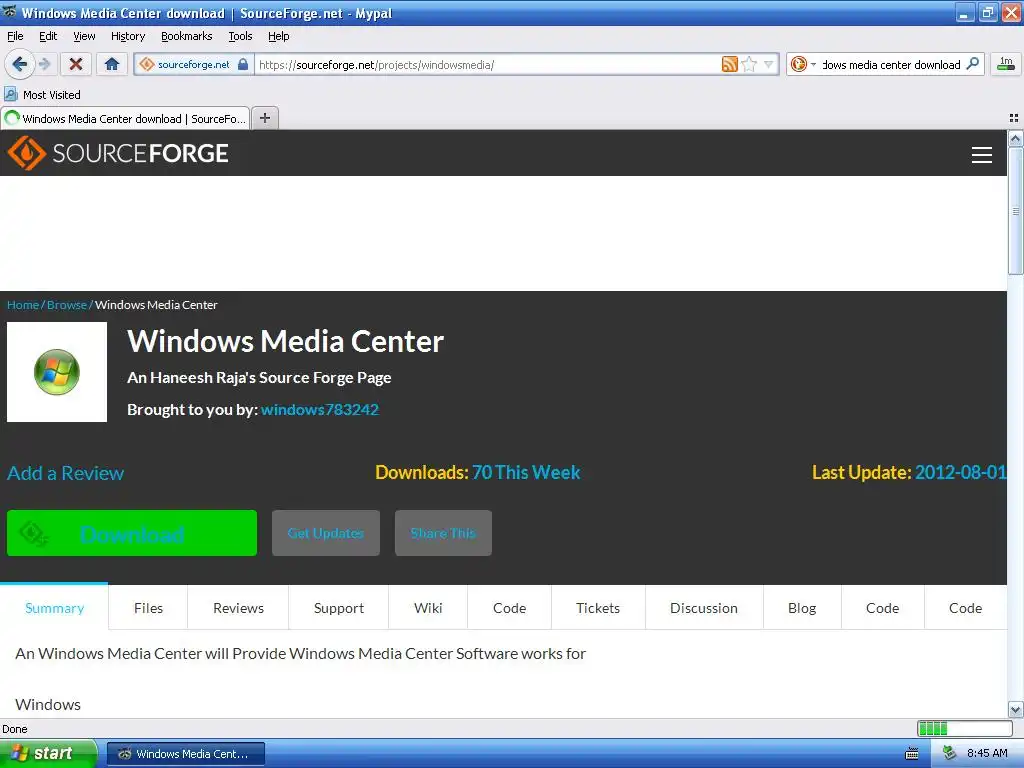Open the windows783242 author link
1024x768 pixels.
point(320,409)
